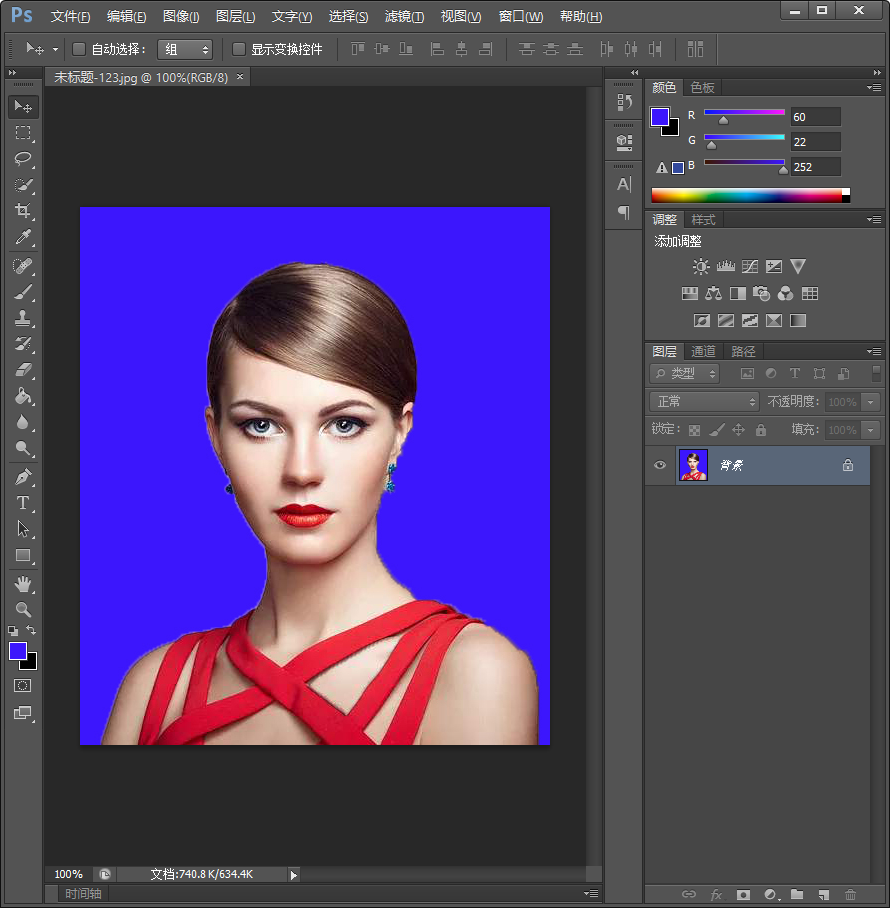Open the 滤镜(T) menu
The height and width of the screenshot is (908, 890).
coord(404,16)
